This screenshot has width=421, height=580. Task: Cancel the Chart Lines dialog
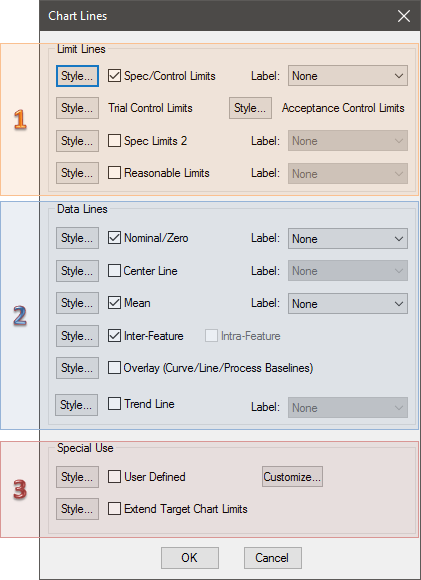273,558
